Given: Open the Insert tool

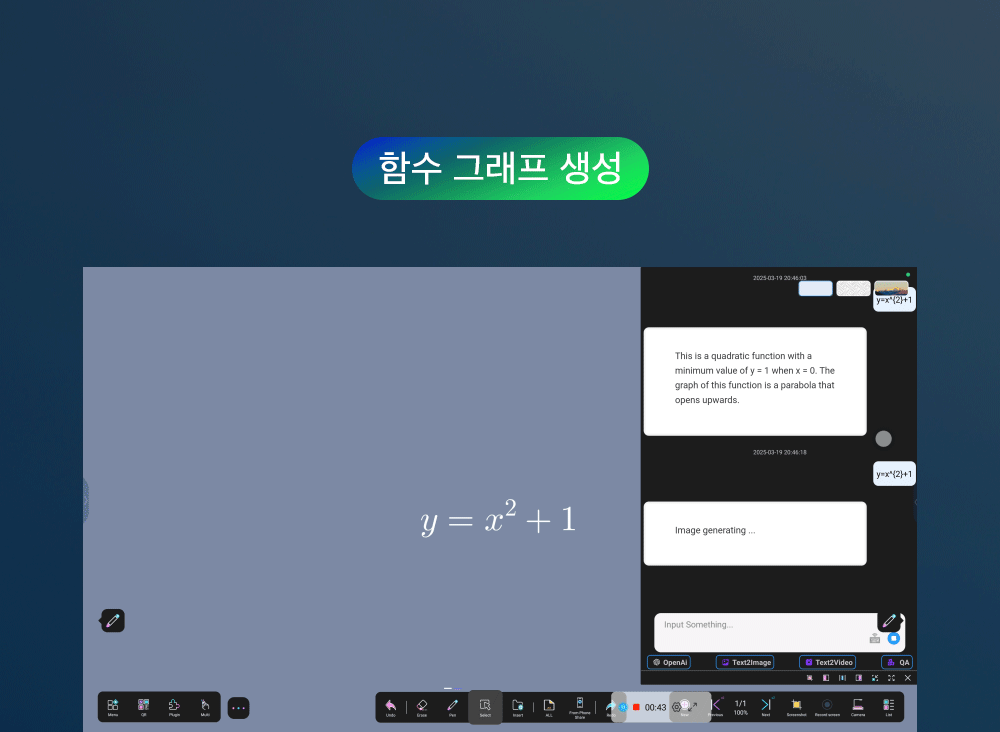Looking at the screenshot, I should click(x=518, y=706).
